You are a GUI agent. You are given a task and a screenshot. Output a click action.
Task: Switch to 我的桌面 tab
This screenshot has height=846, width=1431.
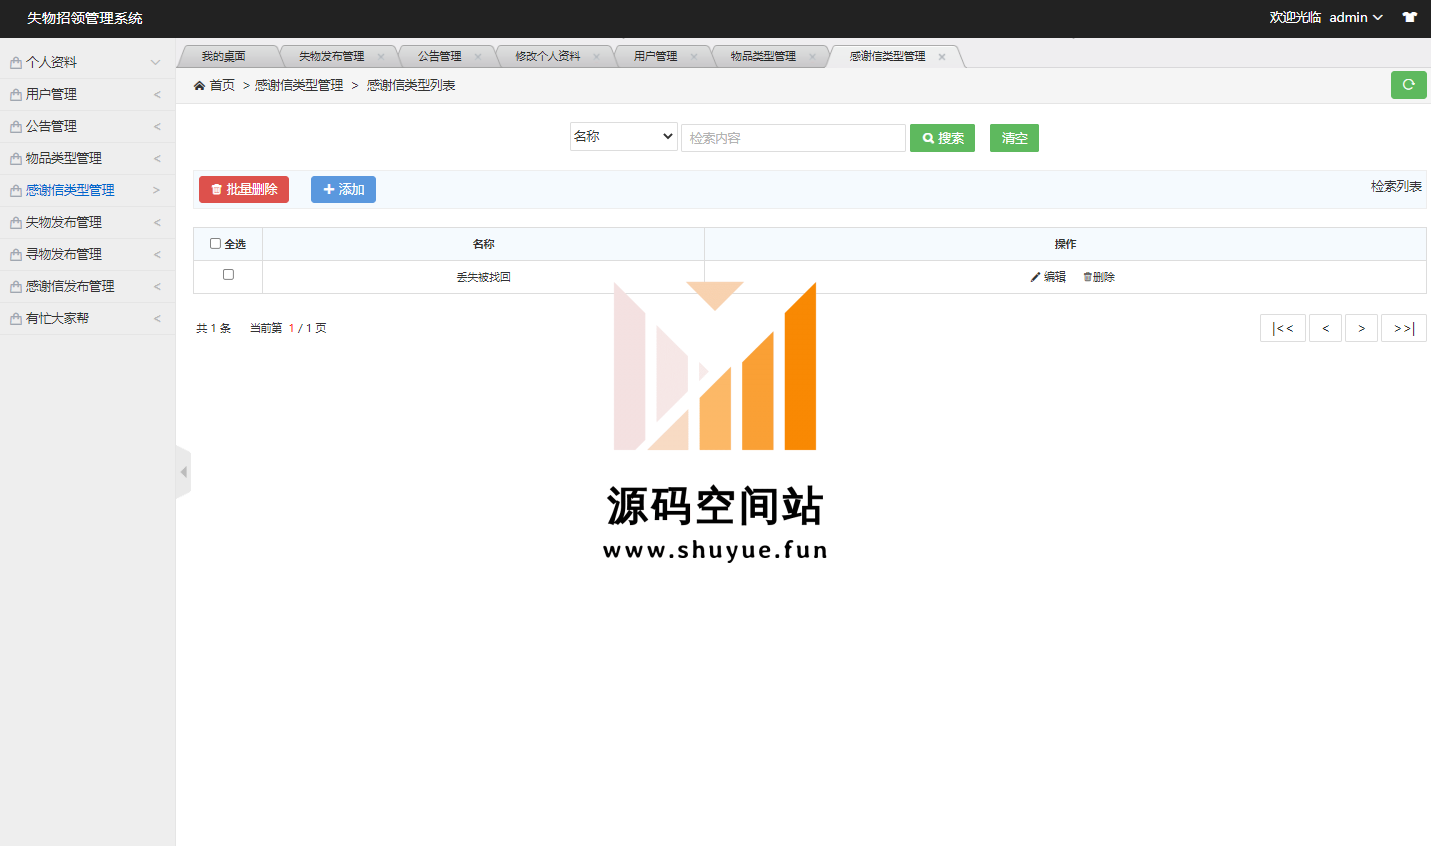coord(224,57)
